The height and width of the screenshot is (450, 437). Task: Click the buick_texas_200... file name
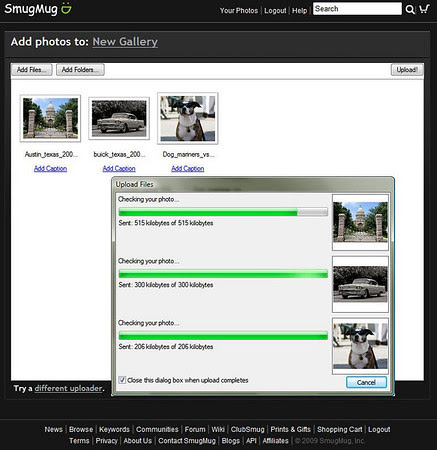(x=119, y=154)
